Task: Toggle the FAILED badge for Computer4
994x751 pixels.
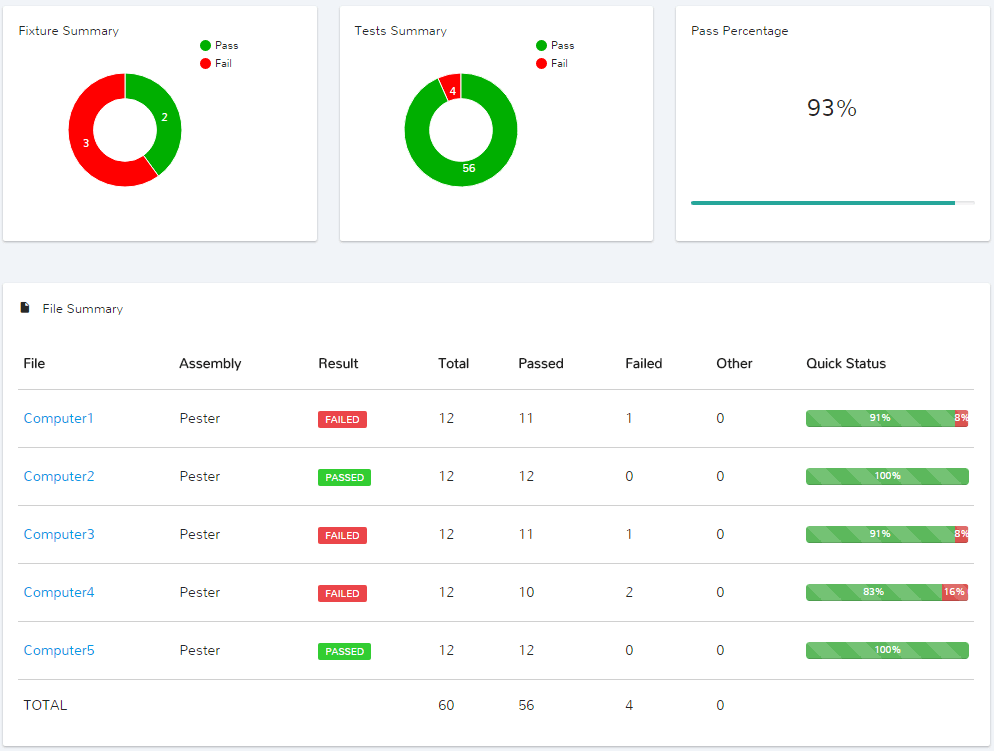Action: 342,593
